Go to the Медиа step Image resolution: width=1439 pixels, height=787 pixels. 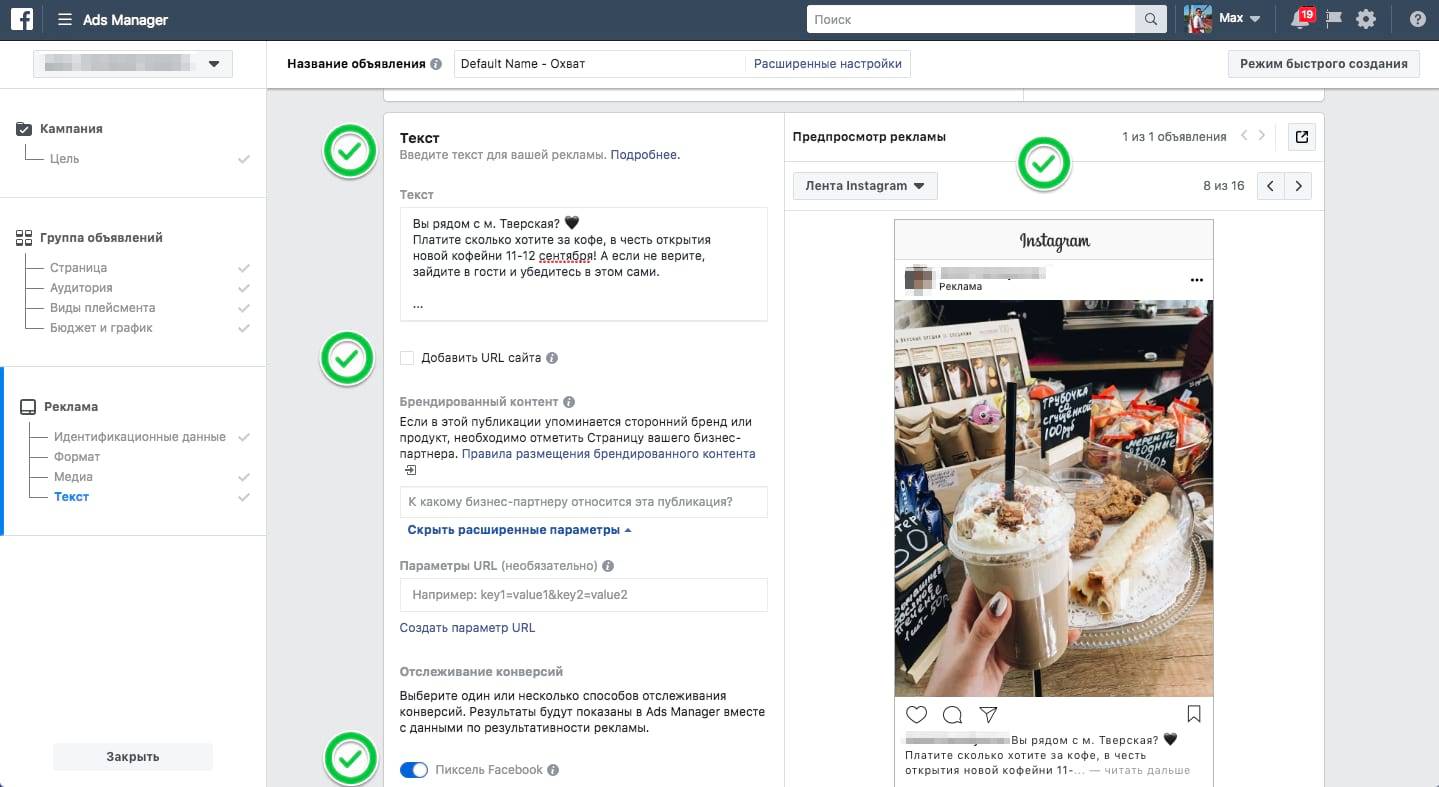[x=74, y=477]
